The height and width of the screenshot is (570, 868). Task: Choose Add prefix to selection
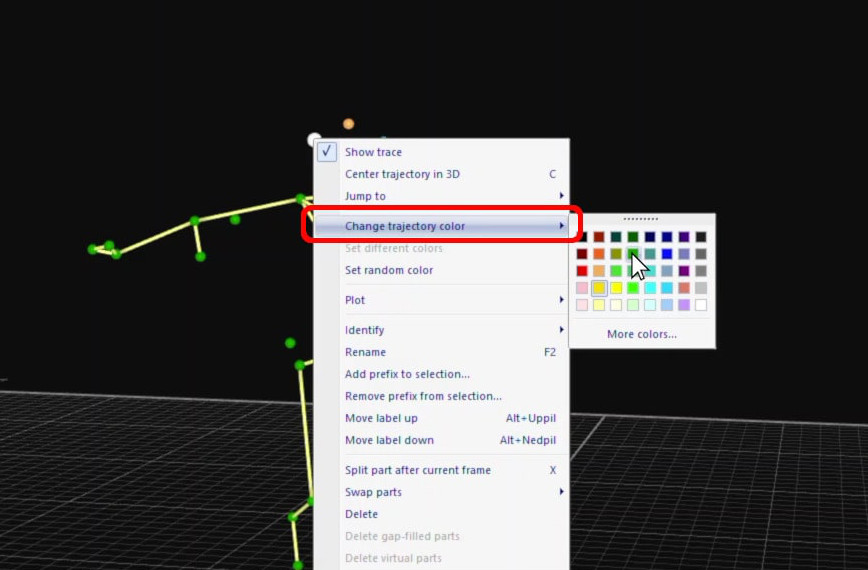[x=407, y=374]
